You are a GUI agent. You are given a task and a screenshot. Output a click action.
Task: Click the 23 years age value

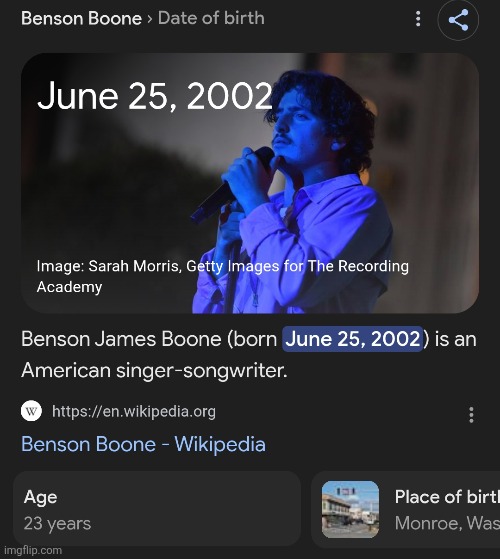click(57, 524)
